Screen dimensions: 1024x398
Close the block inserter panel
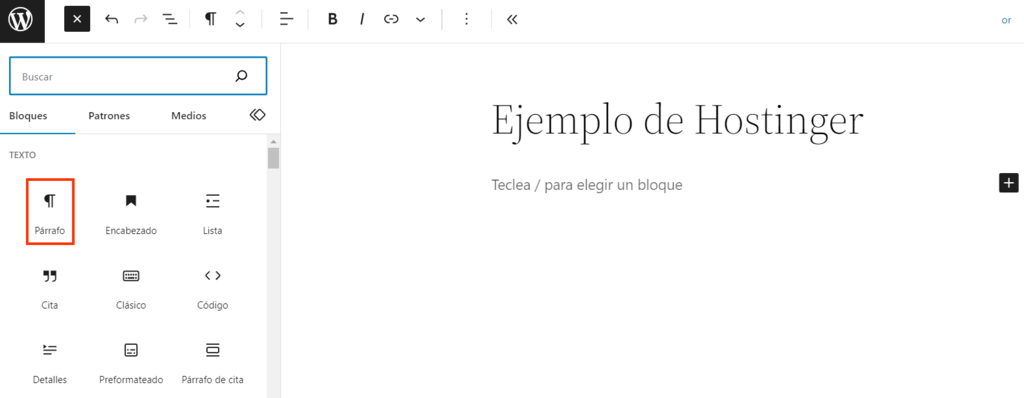[76, 20]
